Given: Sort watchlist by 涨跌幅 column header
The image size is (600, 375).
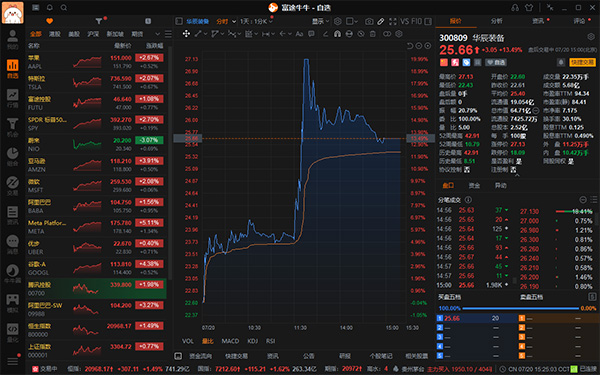Looking at the screenshot, I should (155, 46).
